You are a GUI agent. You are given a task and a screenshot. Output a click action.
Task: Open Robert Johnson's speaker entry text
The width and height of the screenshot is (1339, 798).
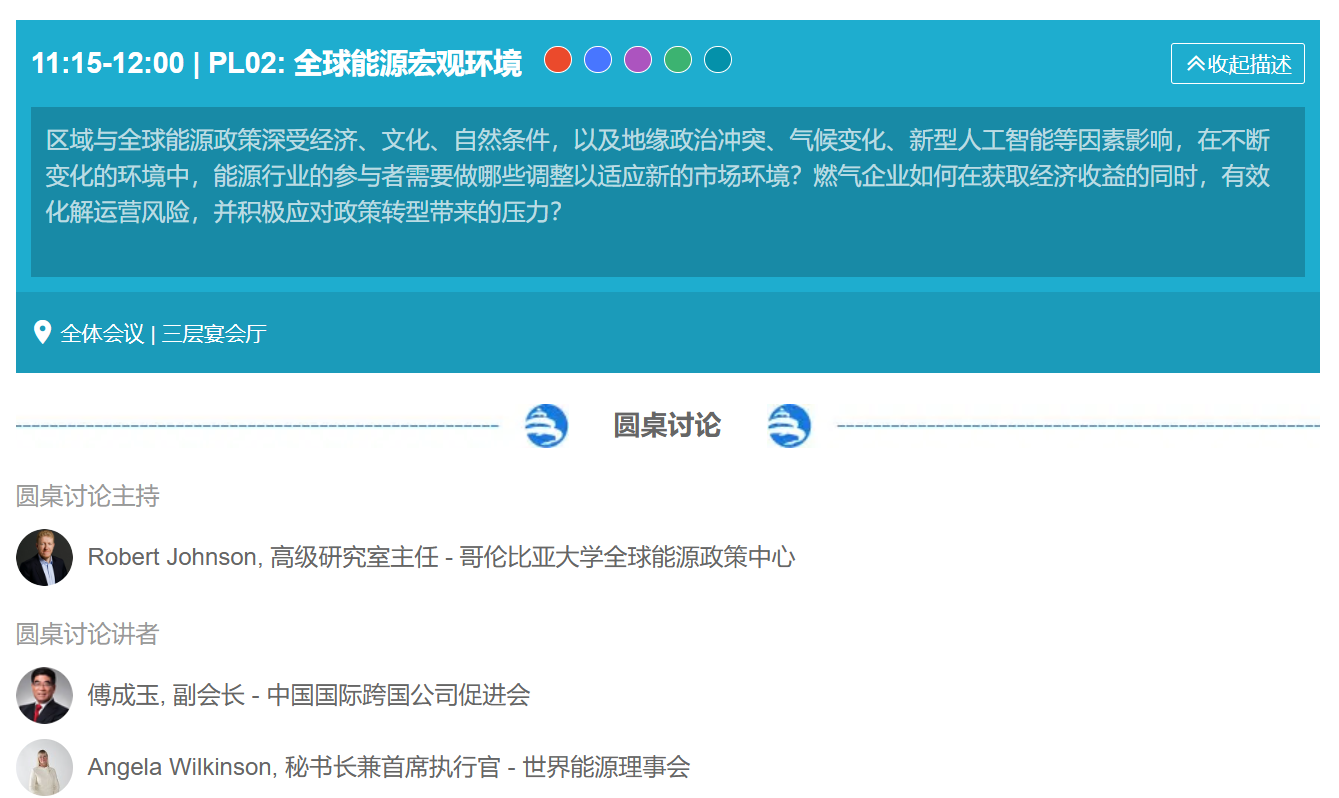441,557
